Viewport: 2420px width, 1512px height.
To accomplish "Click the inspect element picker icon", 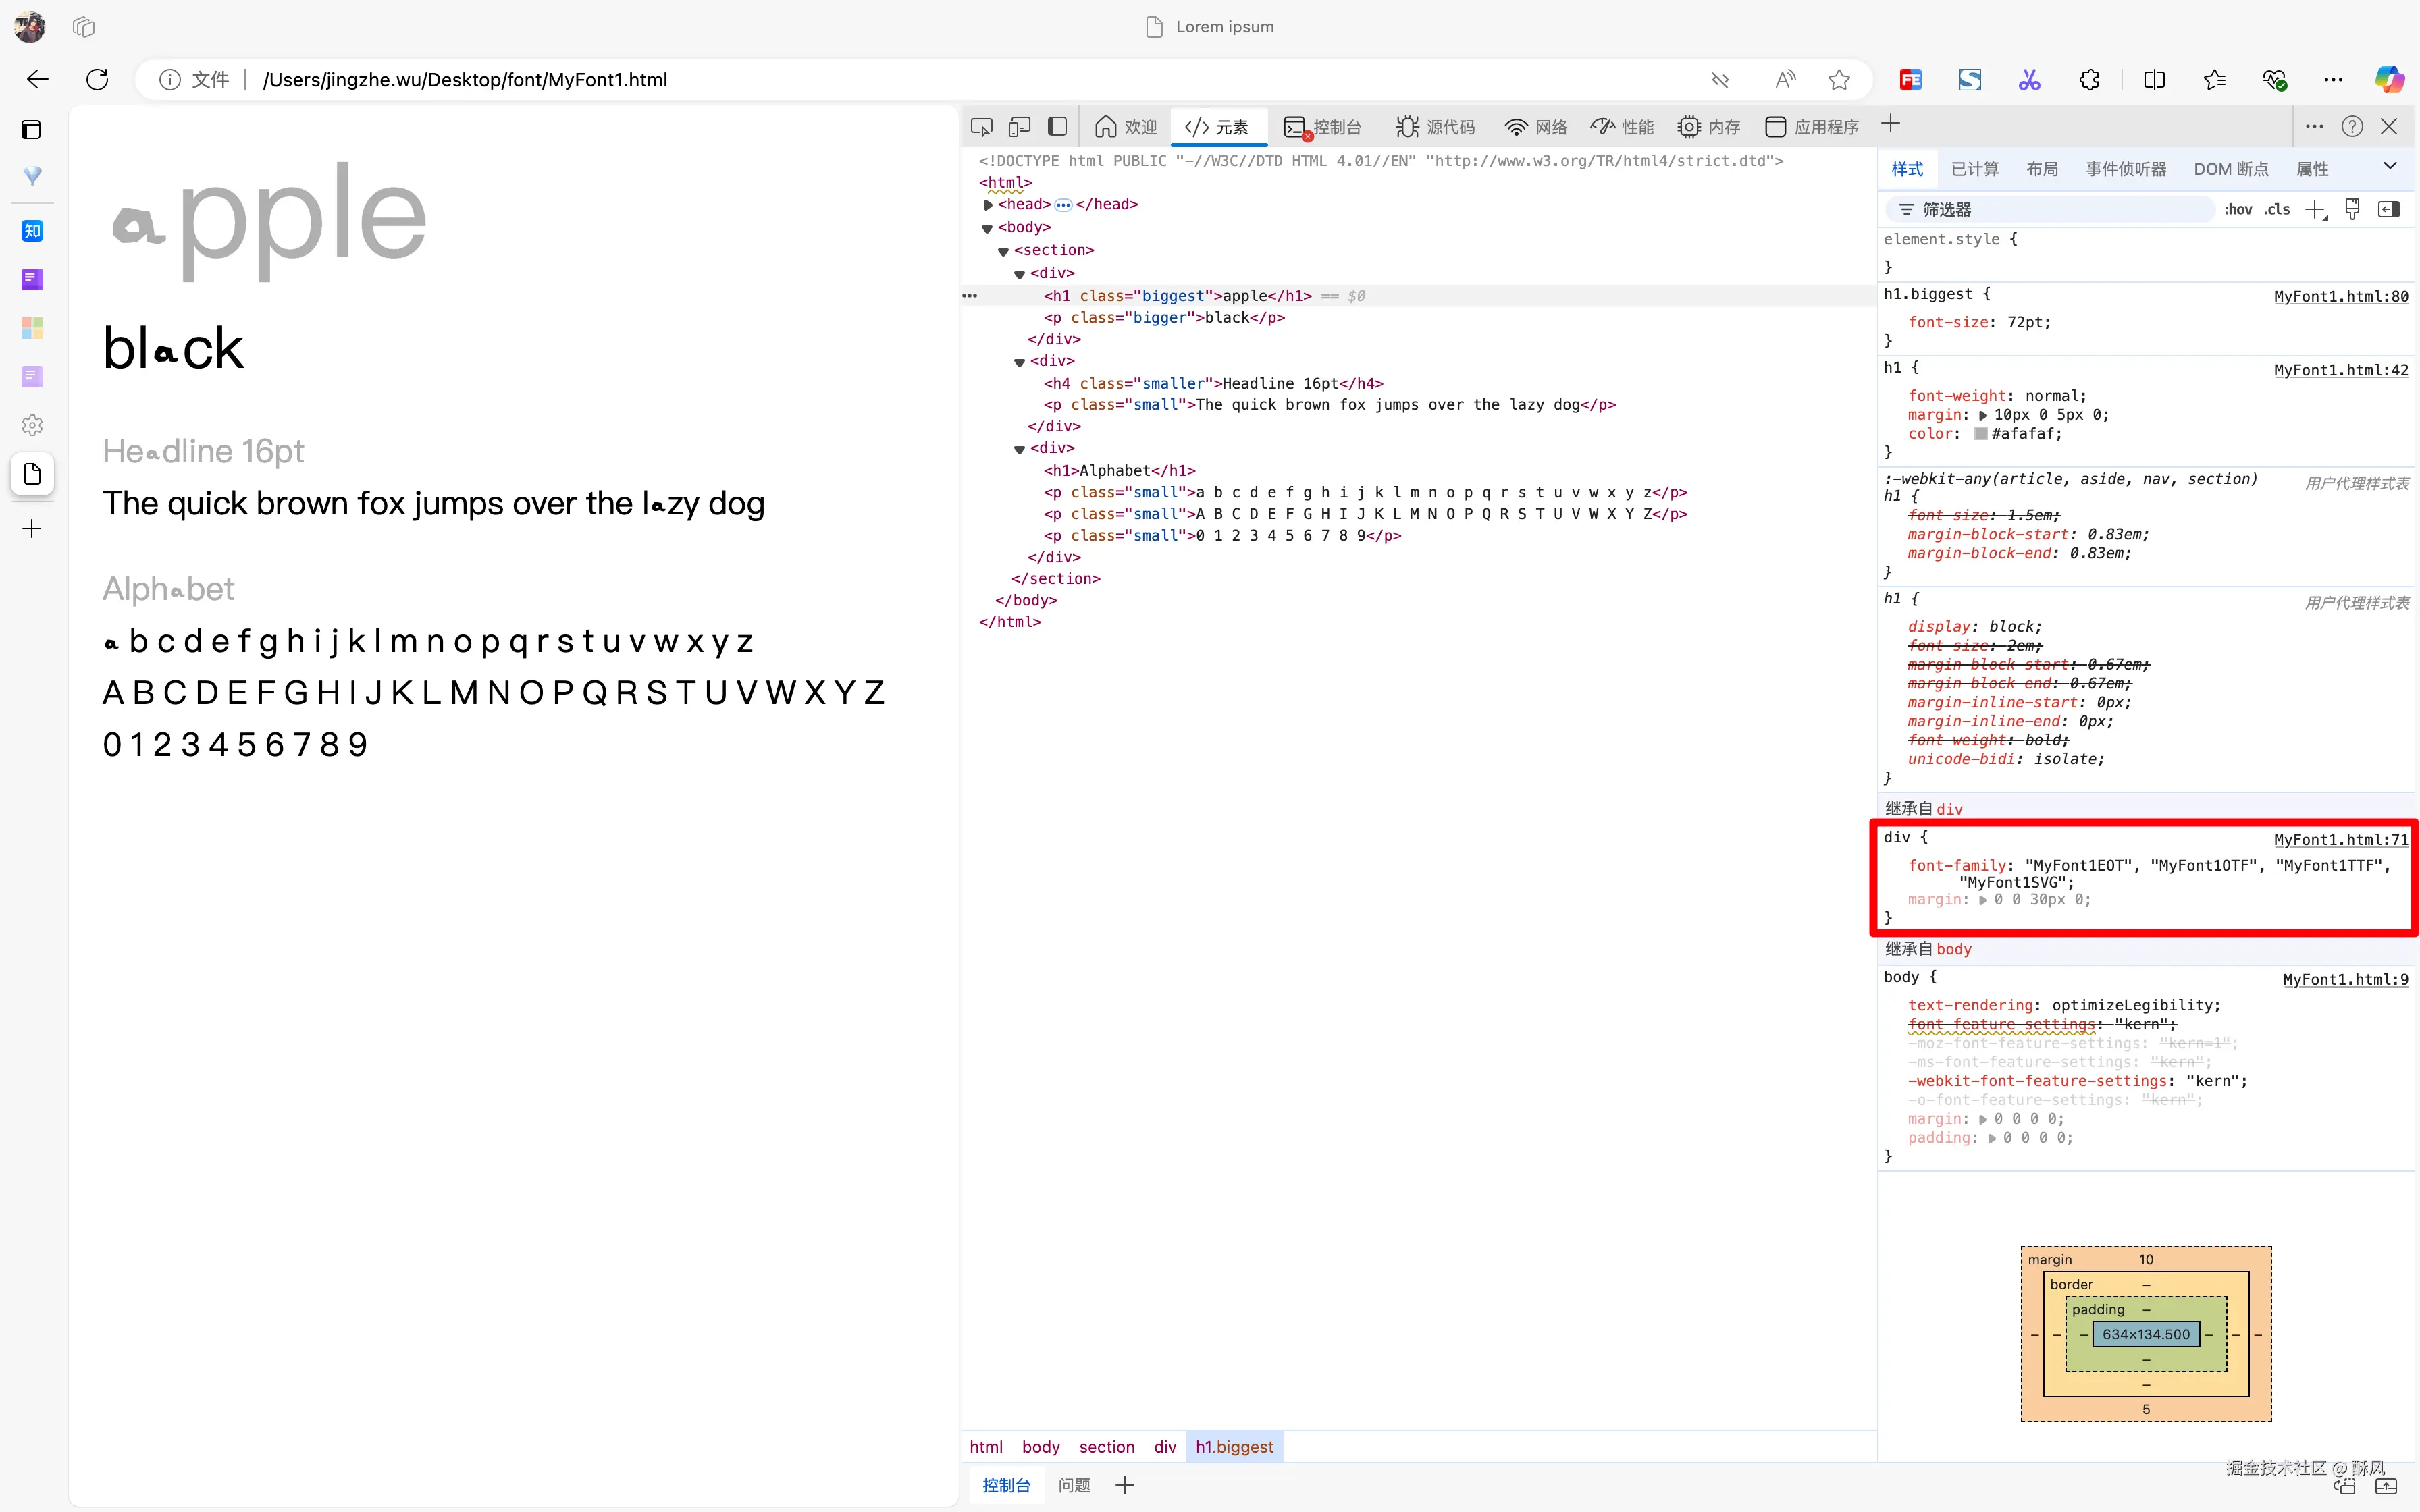I will coord(981,127).
